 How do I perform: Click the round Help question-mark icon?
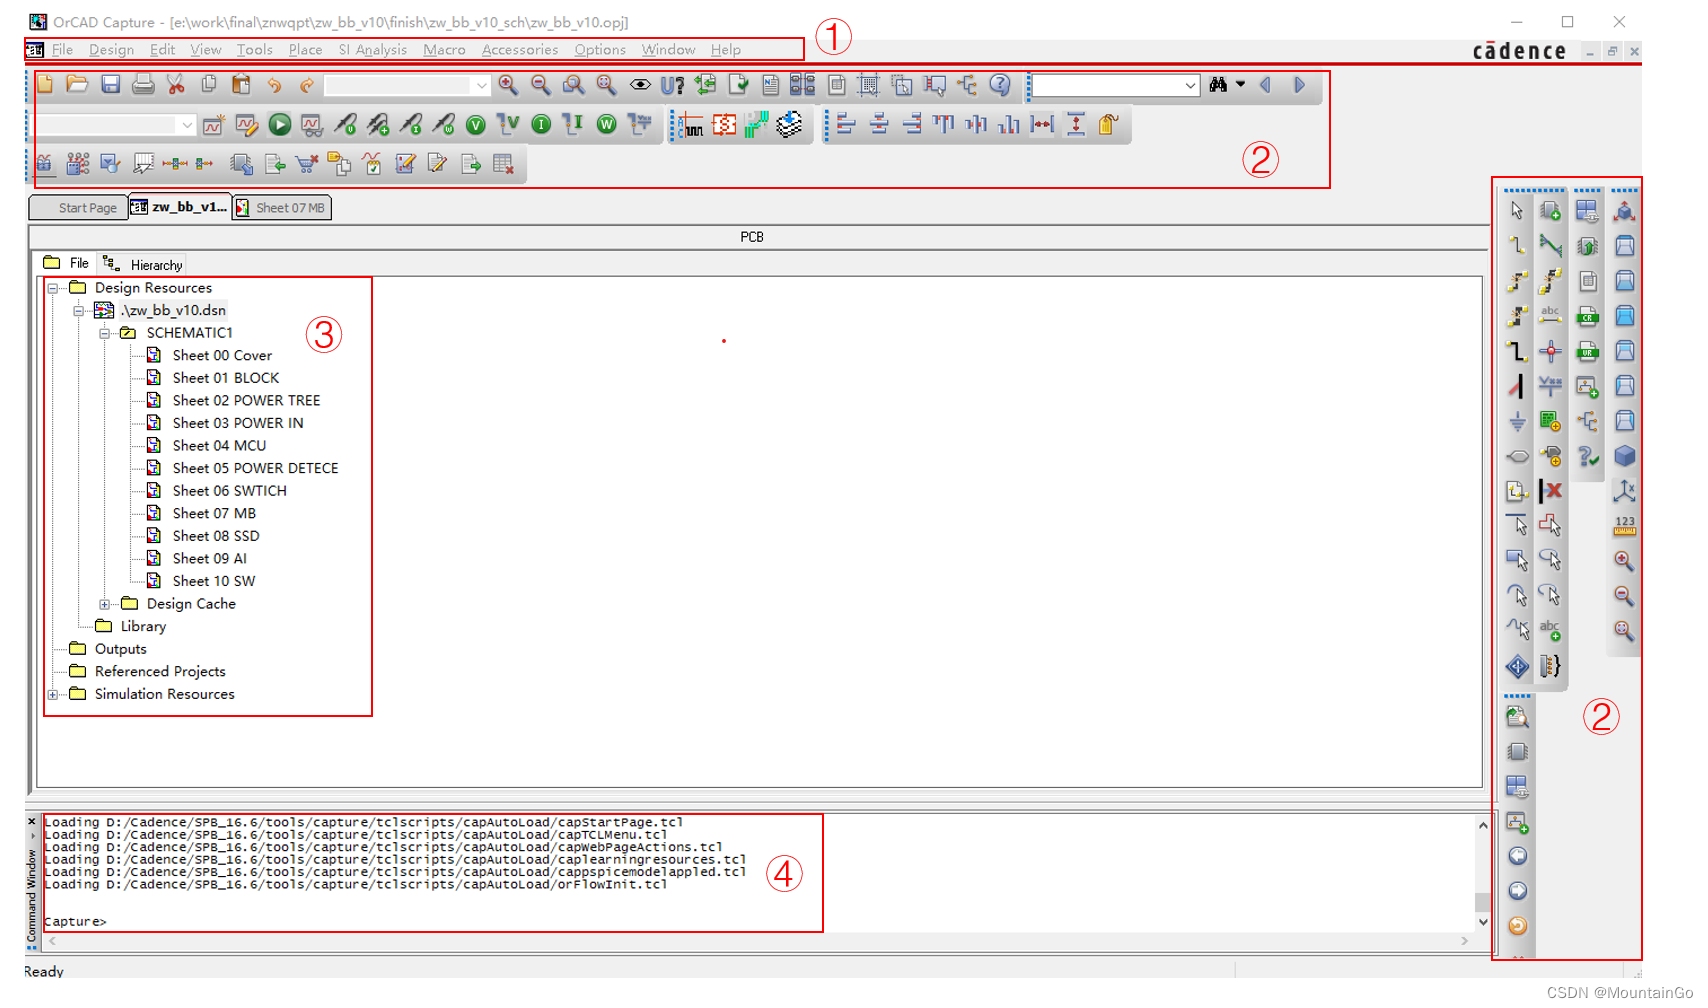[x=1000, y=85]
